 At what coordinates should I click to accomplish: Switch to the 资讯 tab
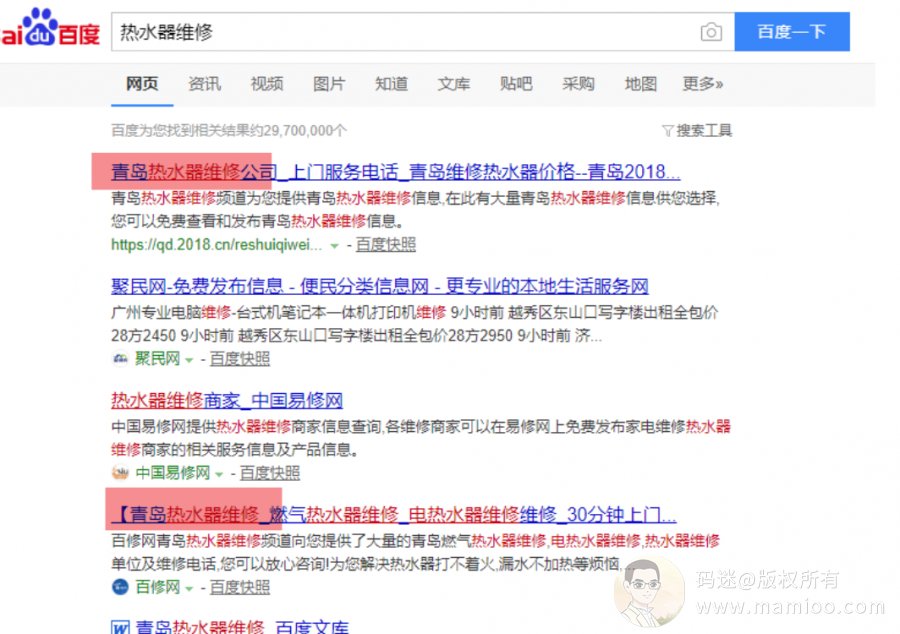click(x=204, y=84)
